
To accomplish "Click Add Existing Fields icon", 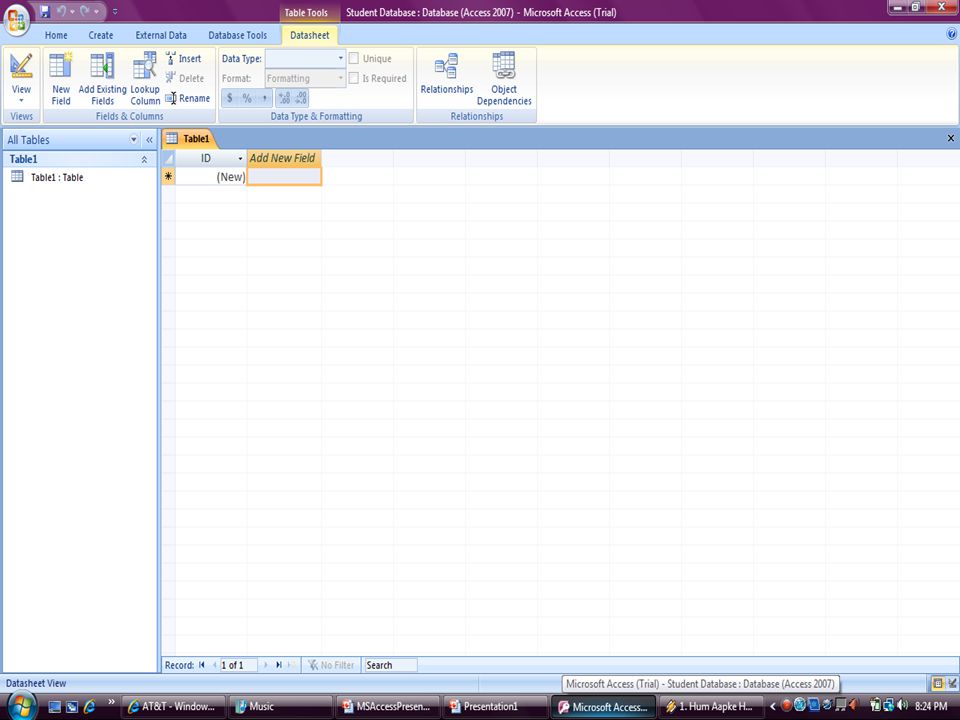I will click(102, 65).
